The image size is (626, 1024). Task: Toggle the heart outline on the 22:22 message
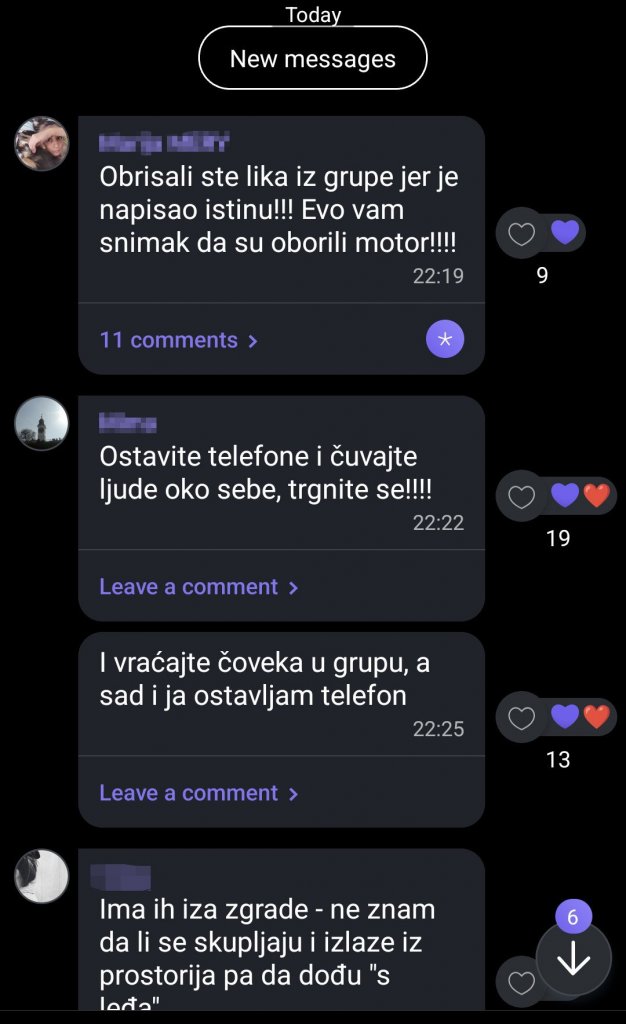tap(521, 496)
